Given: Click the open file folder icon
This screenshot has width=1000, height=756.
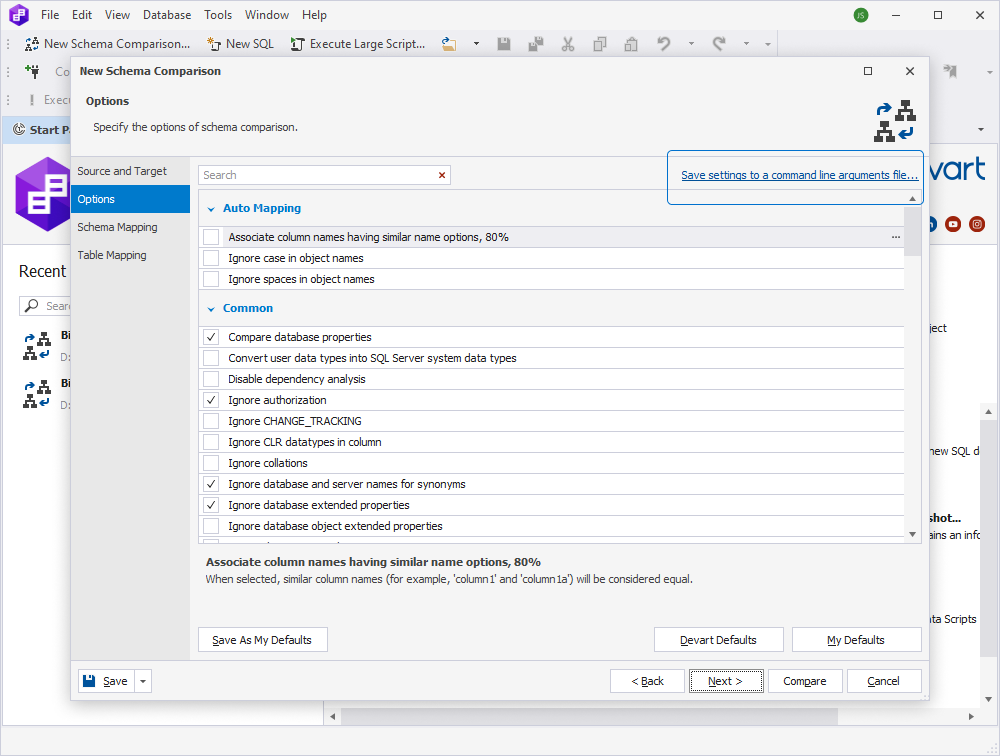Looking at the screenshot, I should tap(449, 44).
